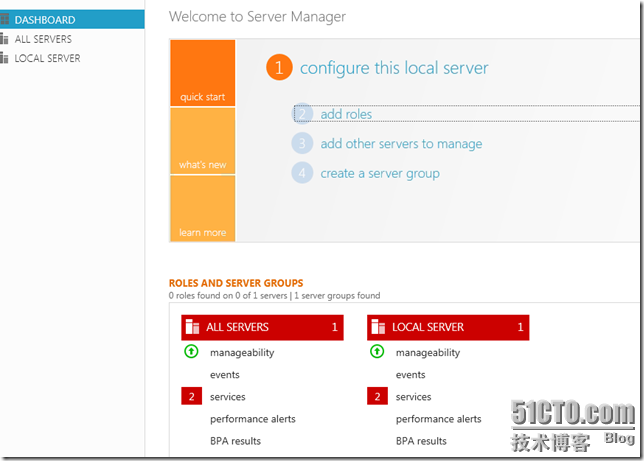This screenshot has height=461, width=644.
Task: Open manageability under All Servers
Action: tap(242, 353)
